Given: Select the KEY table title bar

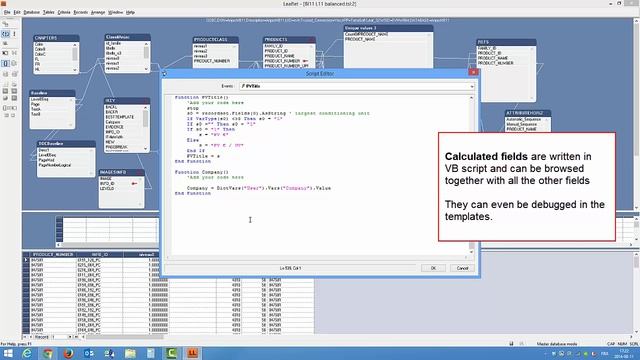Looking at the screenshot, I should click(x=127, y=100).
